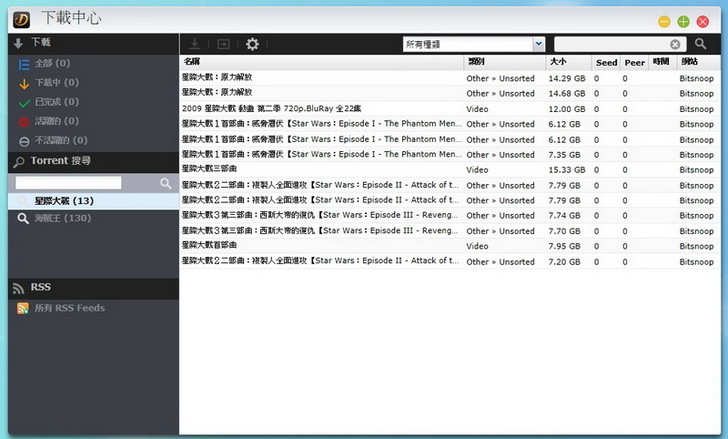Click the Torrent search magnifier in sidebar

(166, 184)
